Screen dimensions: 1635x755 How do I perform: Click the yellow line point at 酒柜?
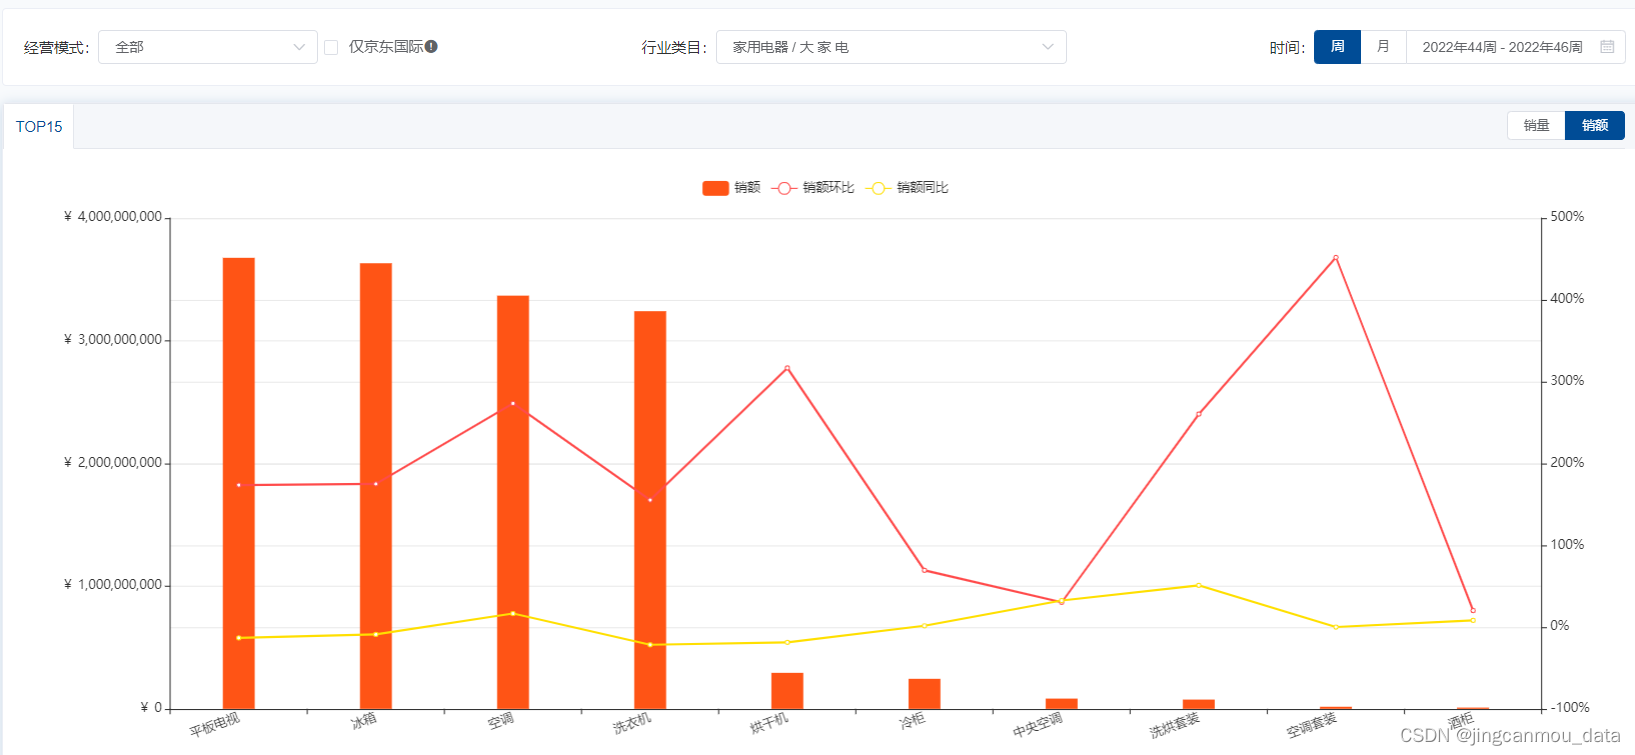point(1472,620)
